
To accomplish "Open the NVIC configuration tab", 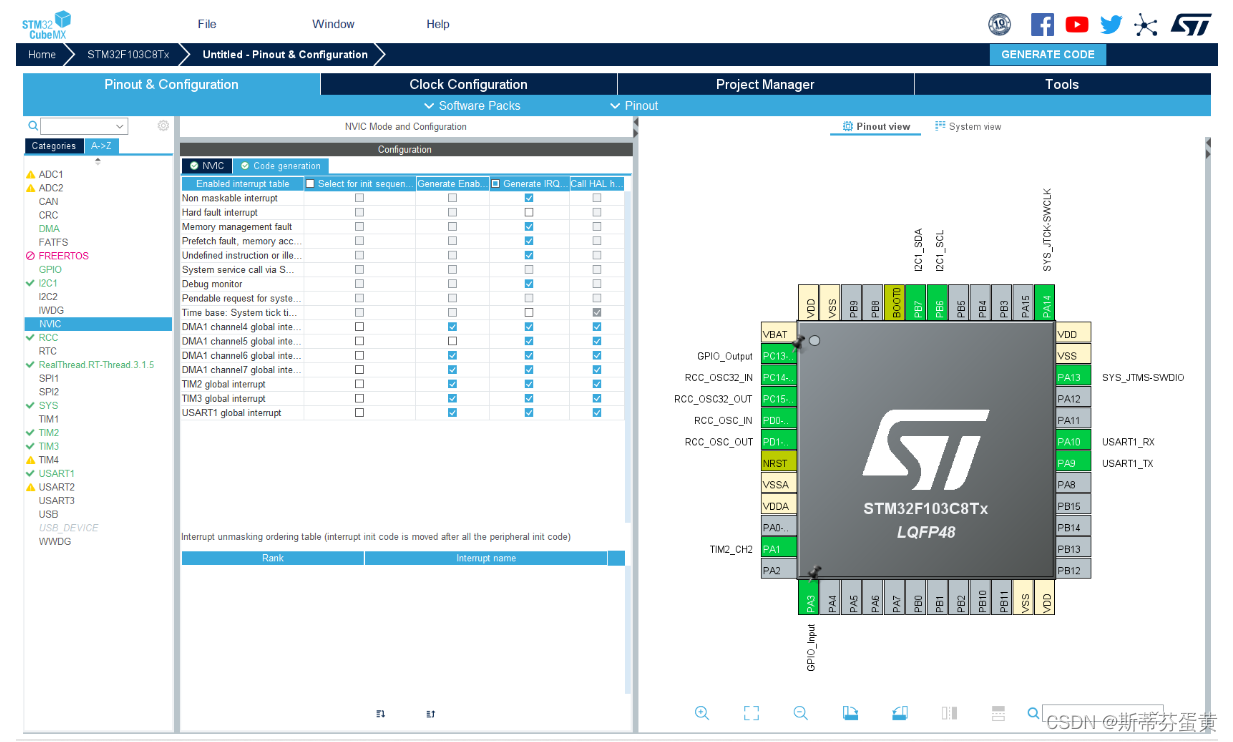I will 207,166.
